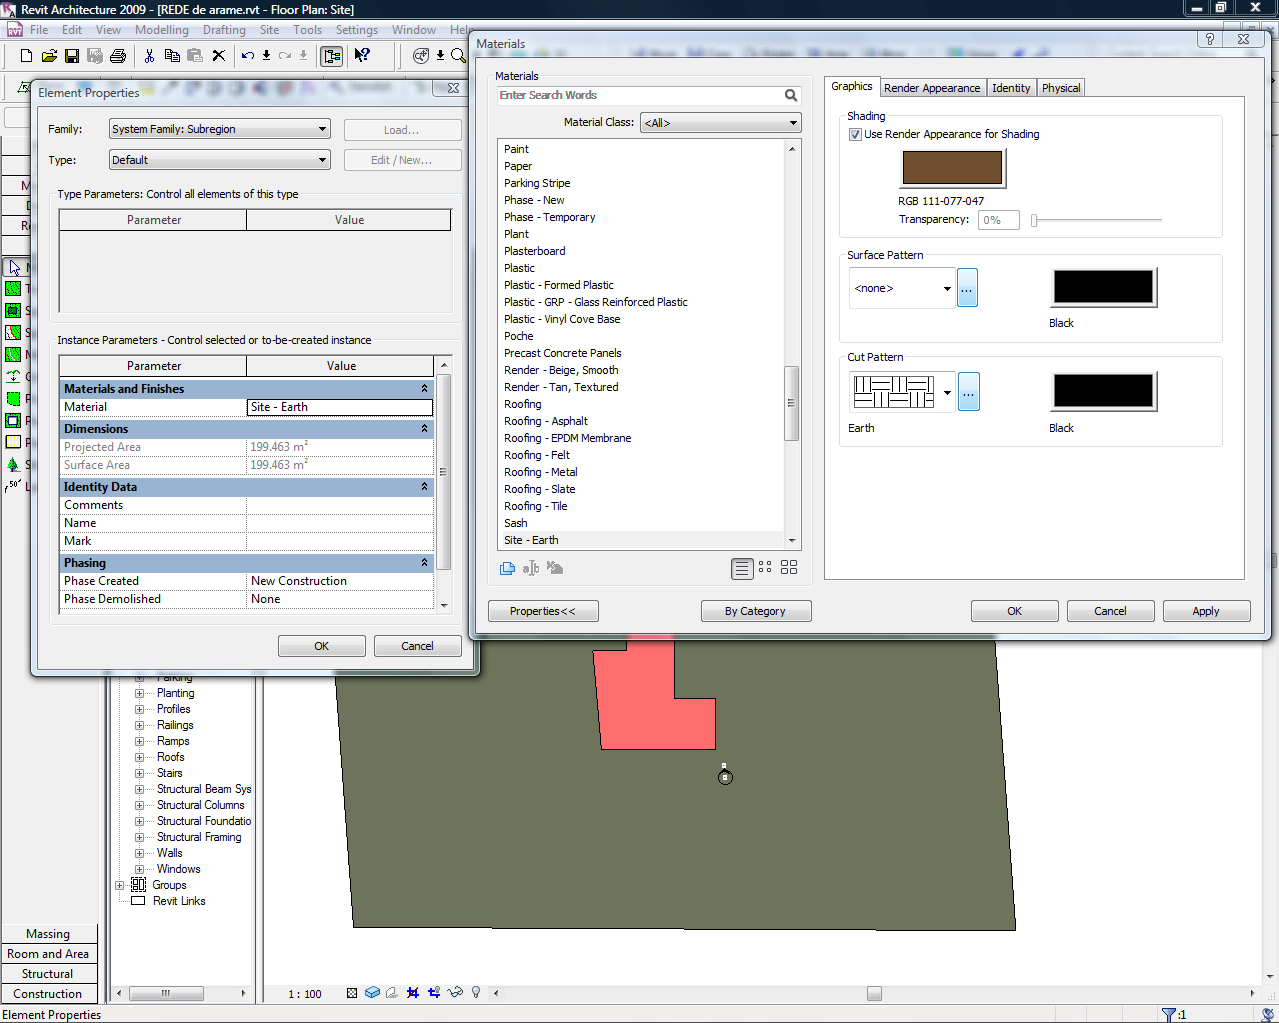Click the search magnifier in the Materials box

[x=791, y=96]
